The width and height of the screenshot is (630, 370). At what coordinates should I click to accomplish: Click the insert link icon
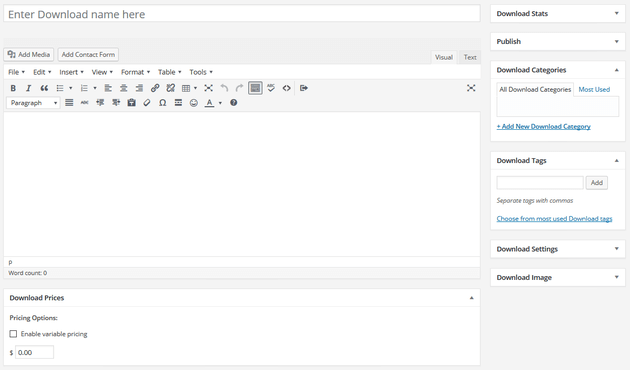click(x=155, y=88)
